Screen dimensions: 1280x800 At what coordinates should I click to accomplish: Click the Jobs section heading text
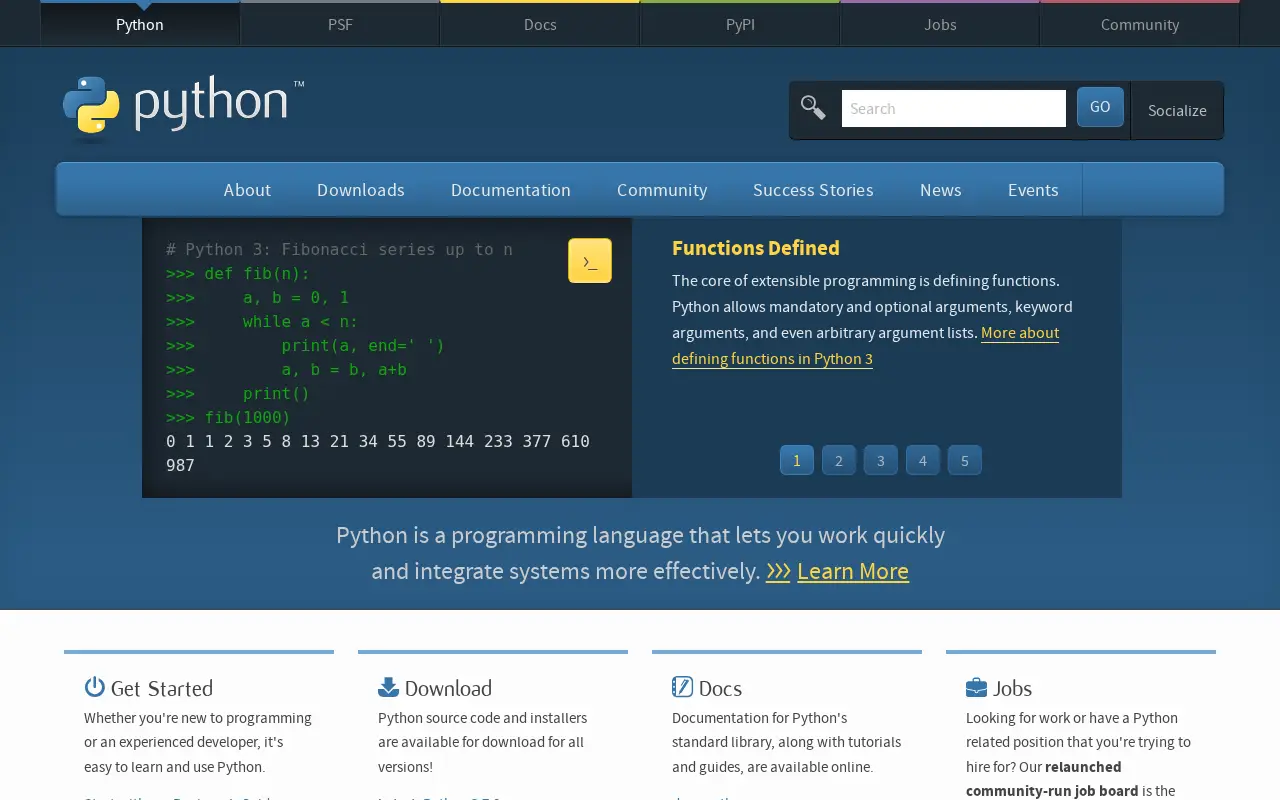[1012, 688]
